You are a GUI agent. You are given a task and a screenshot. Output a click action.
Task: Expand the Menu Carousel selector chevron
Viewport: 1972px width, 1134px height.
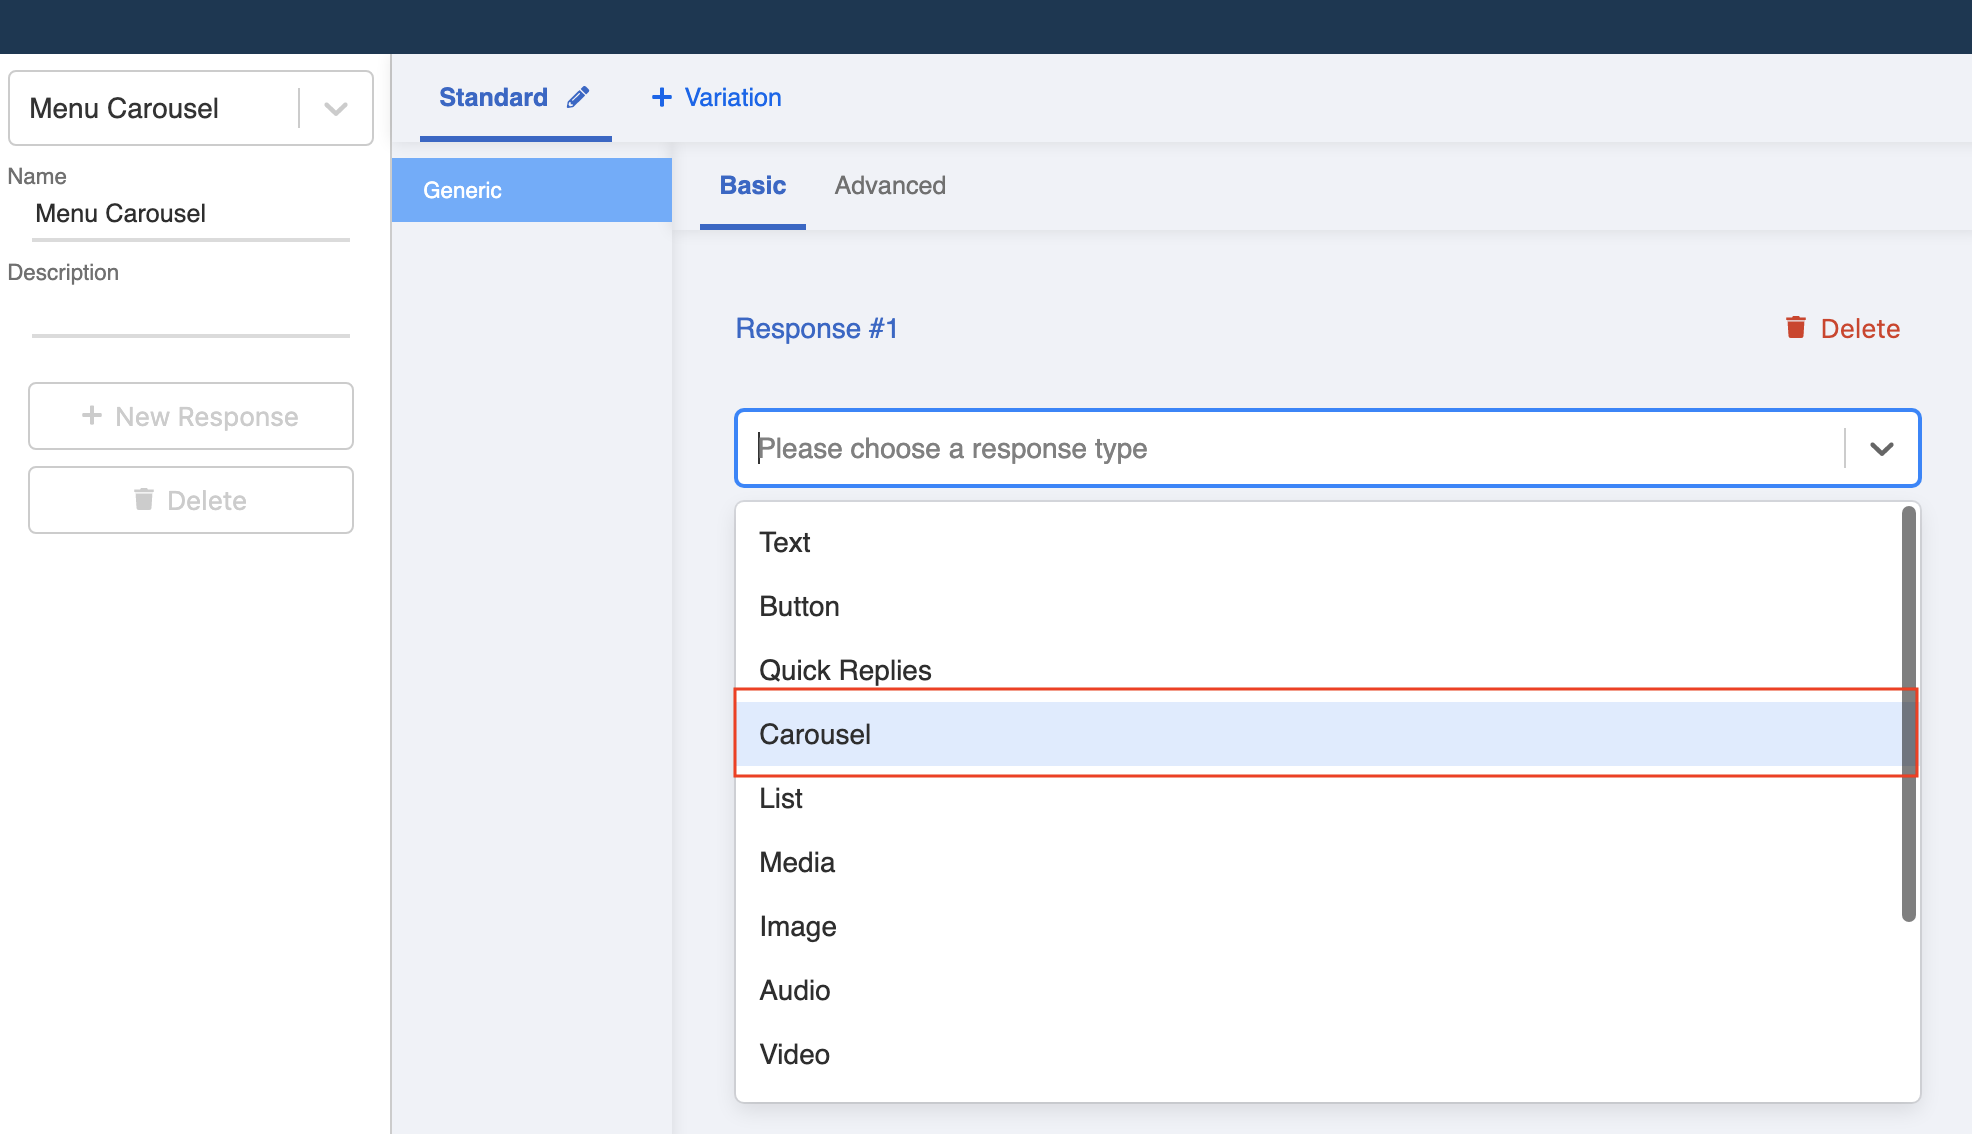point(336,108)
